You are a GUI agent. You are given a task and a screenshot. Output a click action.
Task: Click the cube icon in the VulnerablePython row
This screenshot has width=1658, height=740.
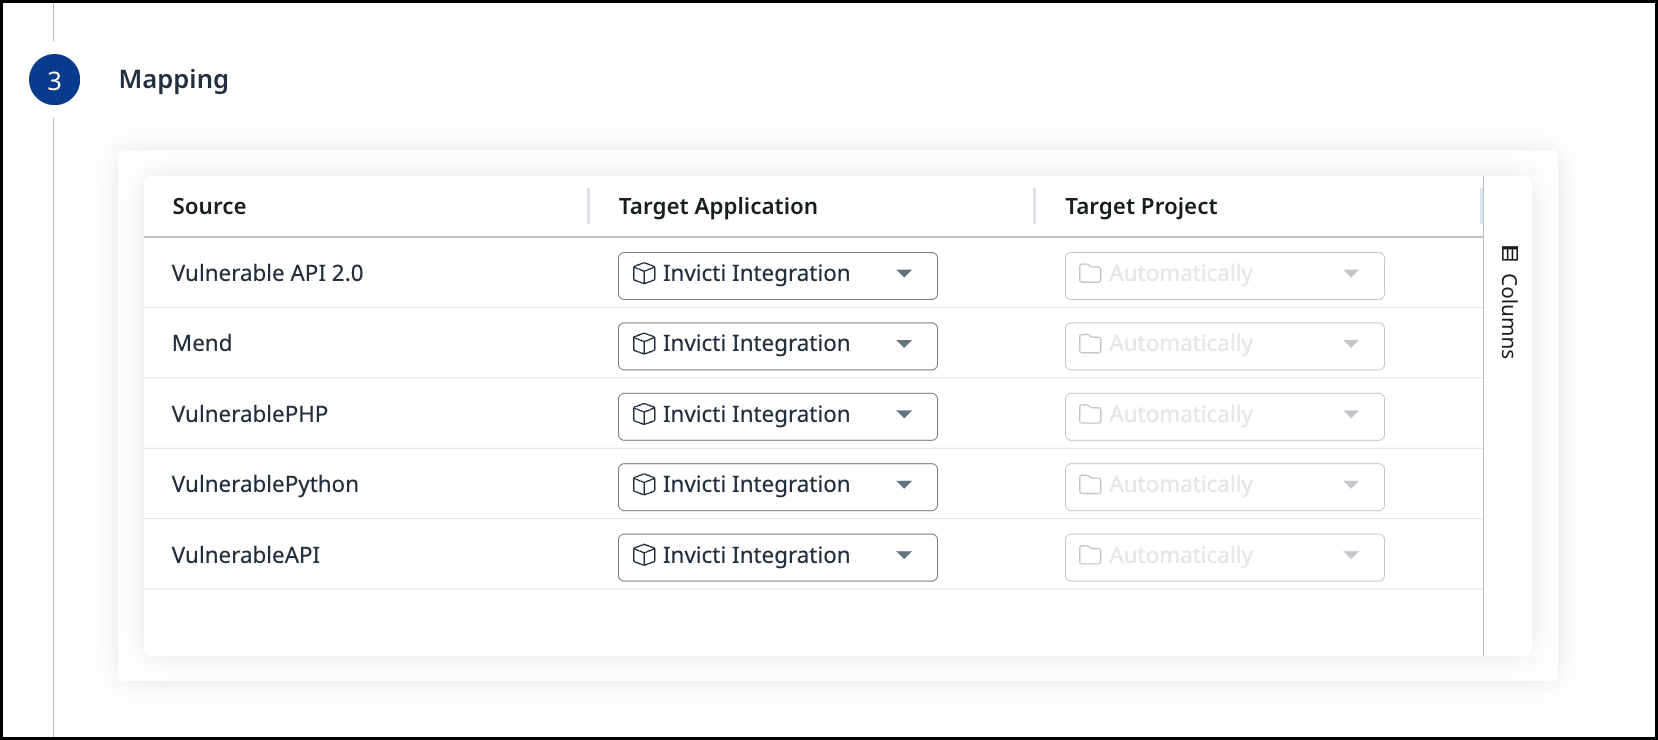(644, 485)
